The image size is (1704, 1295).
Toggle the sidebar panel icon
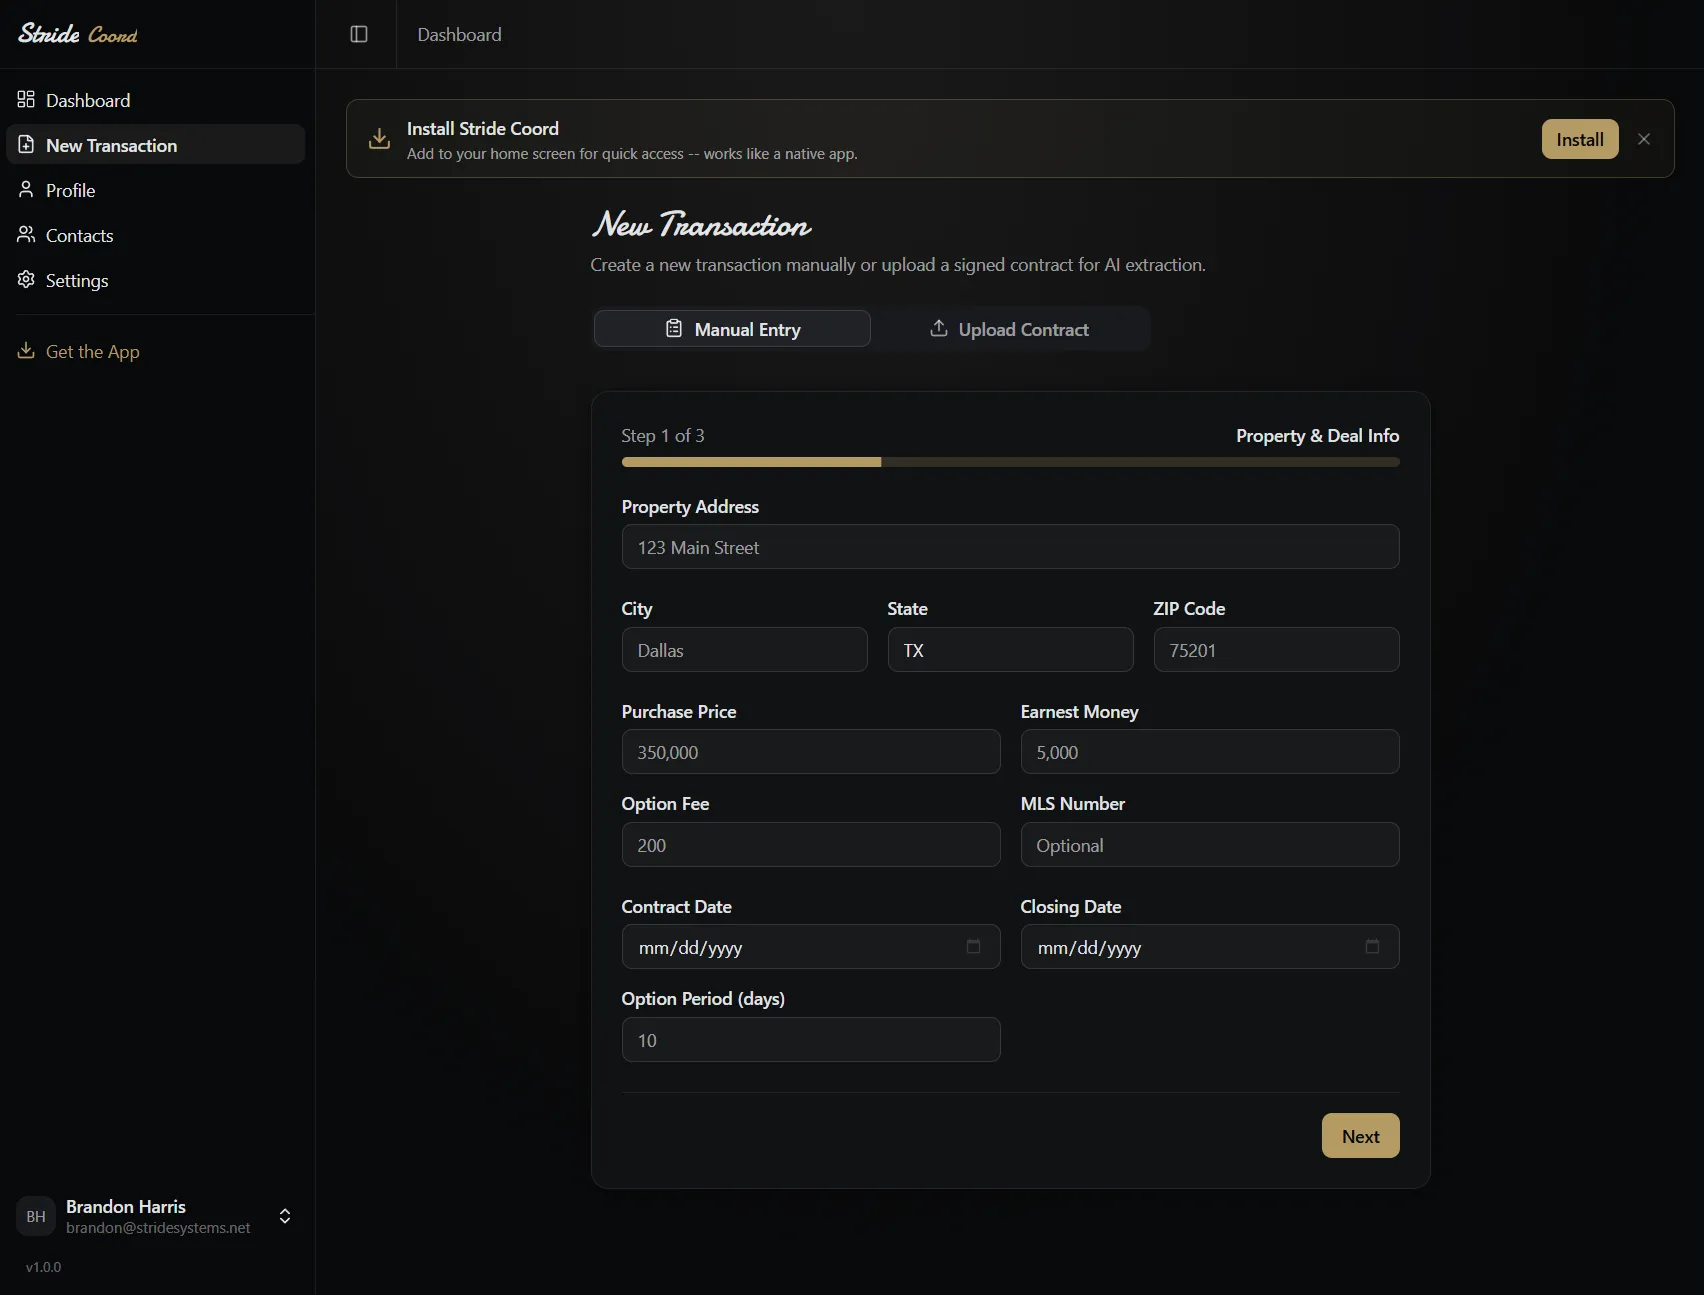coord(358,33)
